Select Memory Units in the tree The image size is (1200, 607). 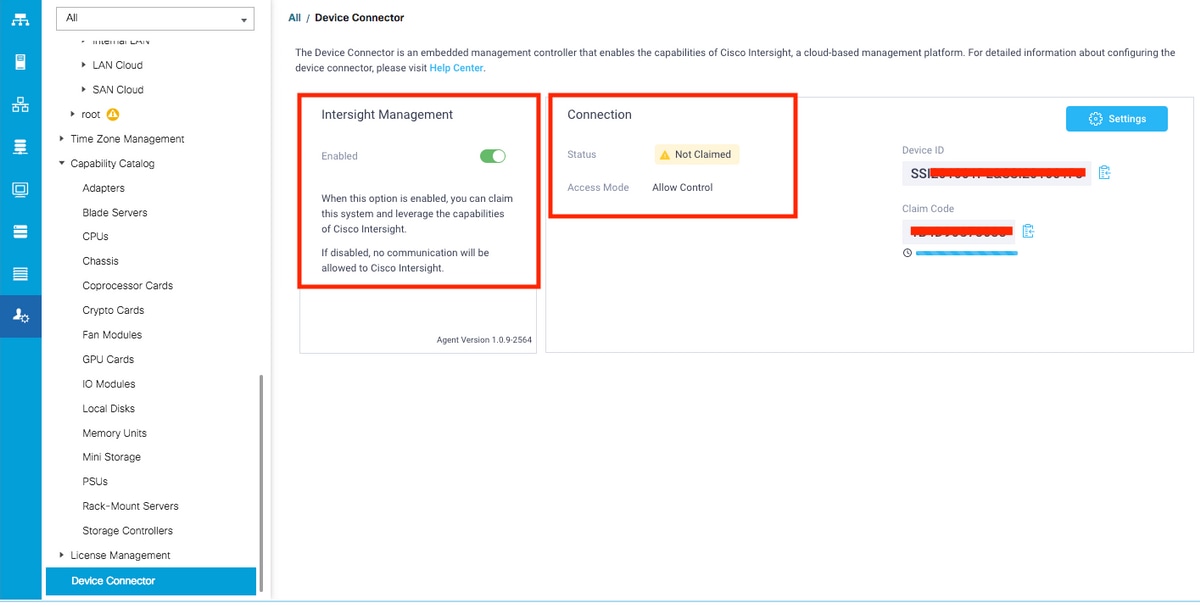pyautogui.click(x=115, y=433)
